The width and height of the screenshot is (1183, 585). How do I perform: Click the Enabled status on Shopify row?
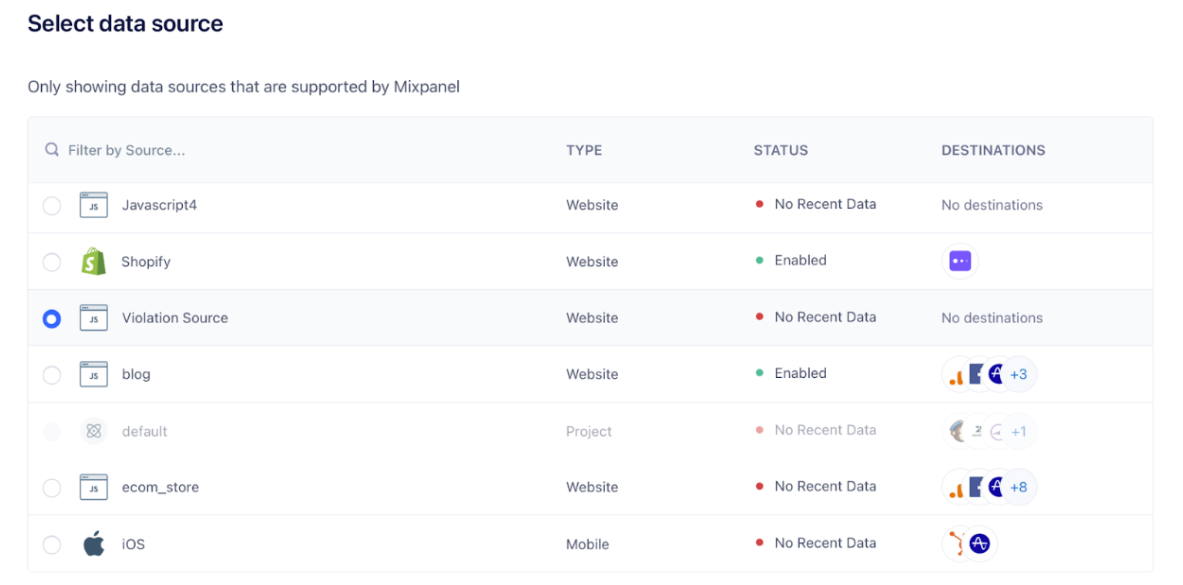pyautogui.click(x=800, y=260)
